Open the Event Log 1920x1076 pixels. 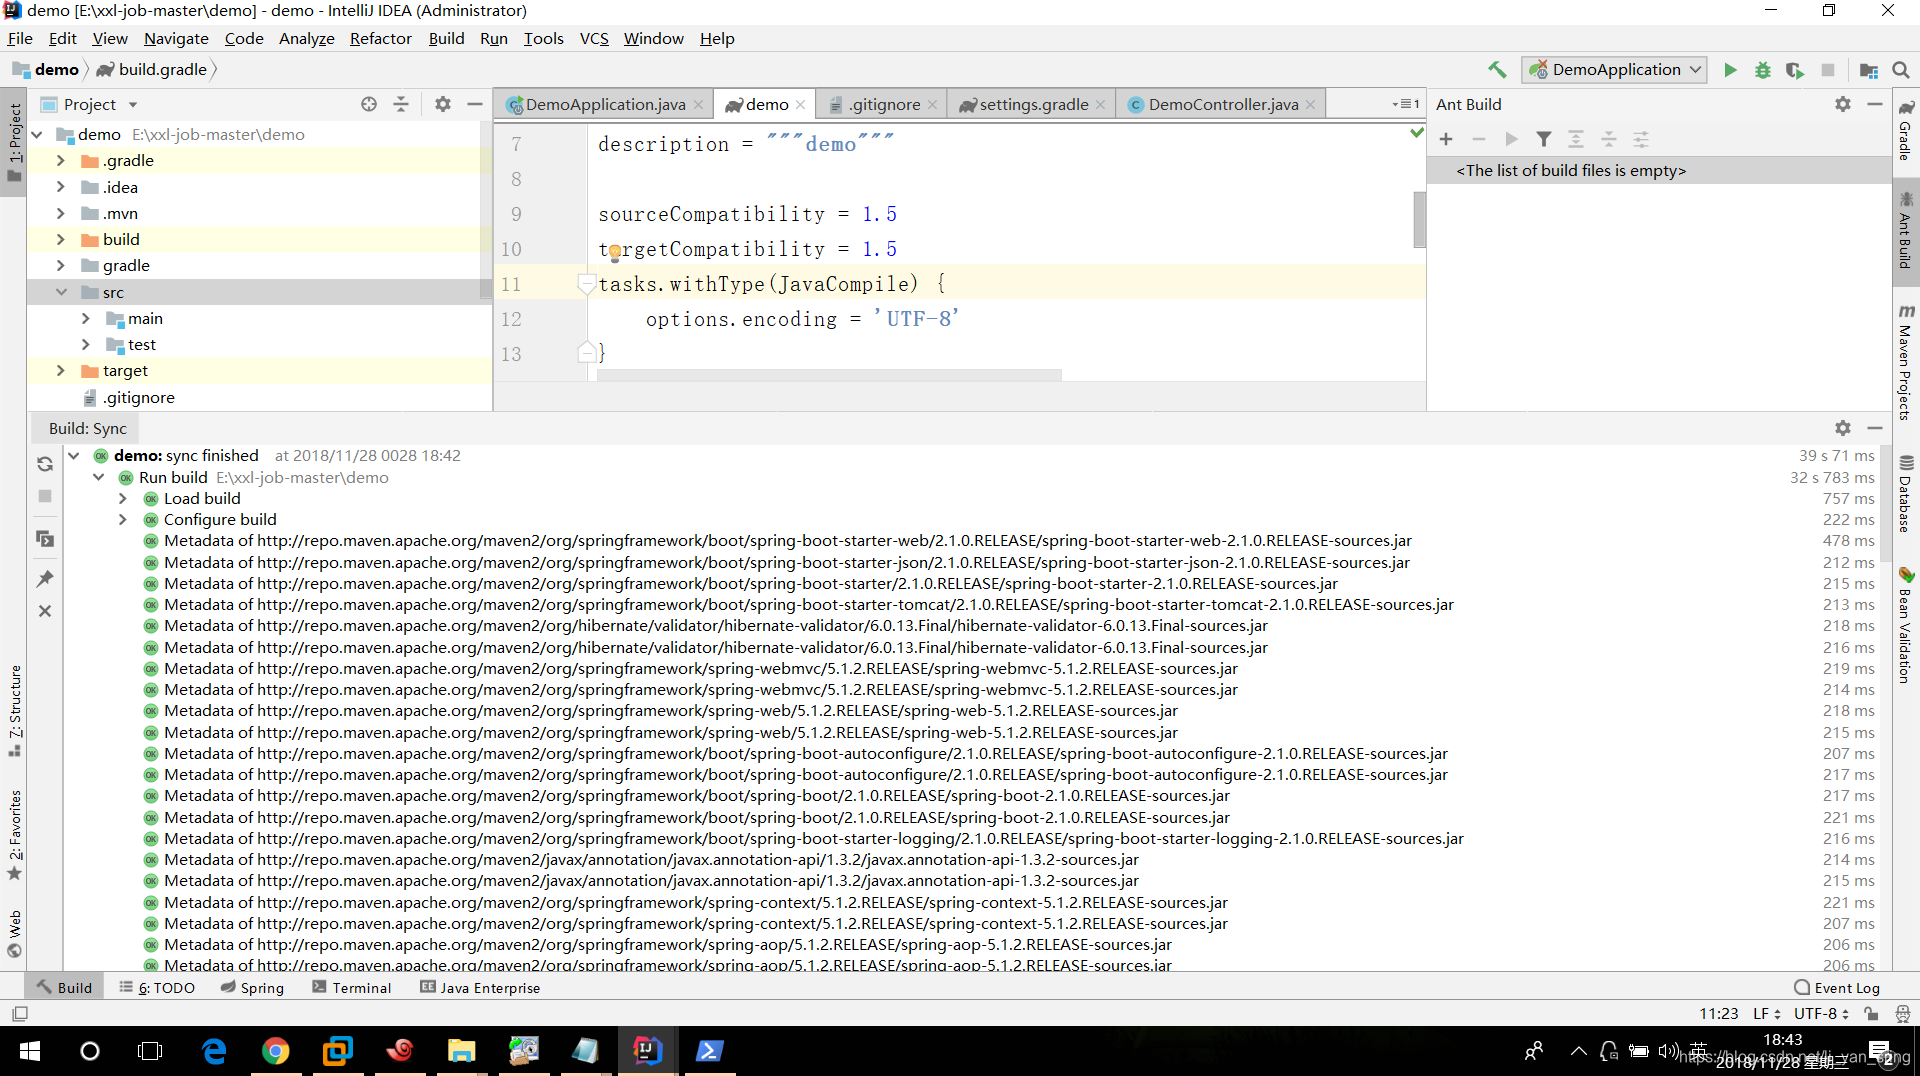(x=1837, y=987)
